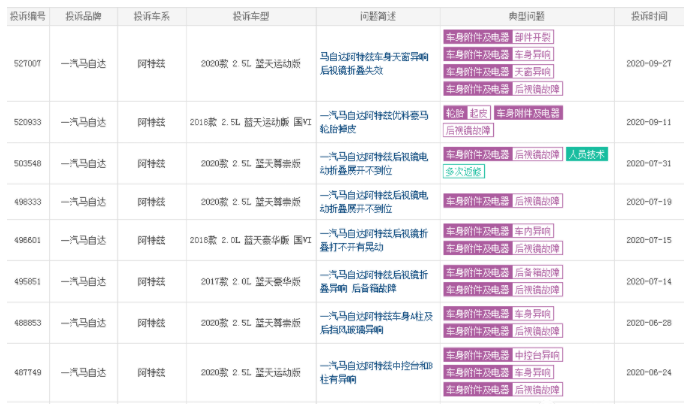687x404 pixels.
Task: Click 一汽马自达 brand in row 527007
Action: pos(83,64)
